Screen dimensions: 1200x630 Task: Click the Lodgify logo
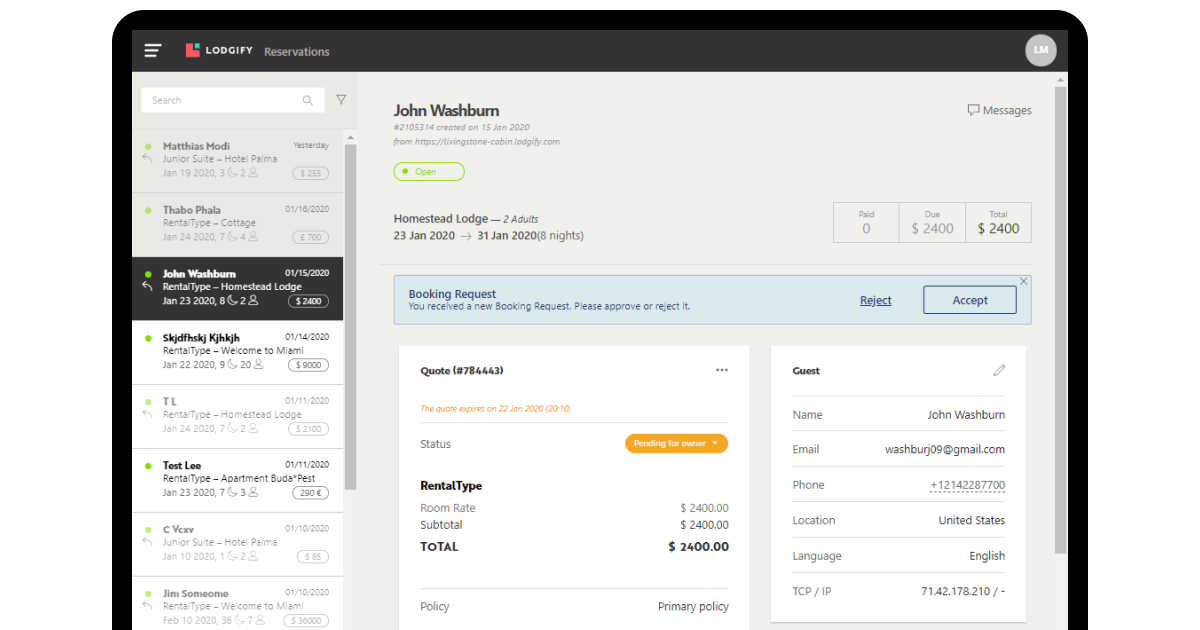click(219, 50)
